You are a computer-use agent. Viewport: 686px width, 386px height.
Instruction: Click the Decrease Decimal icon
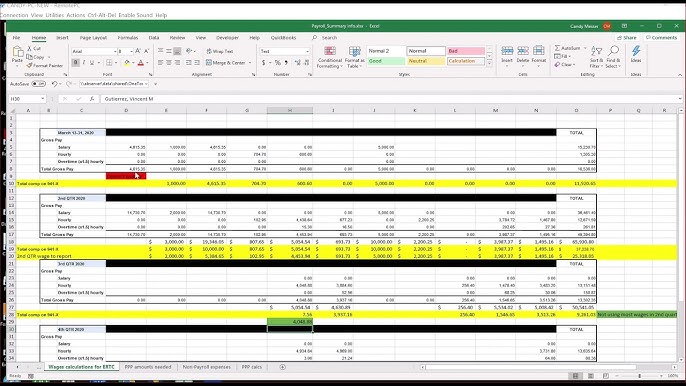coord(306,63)
